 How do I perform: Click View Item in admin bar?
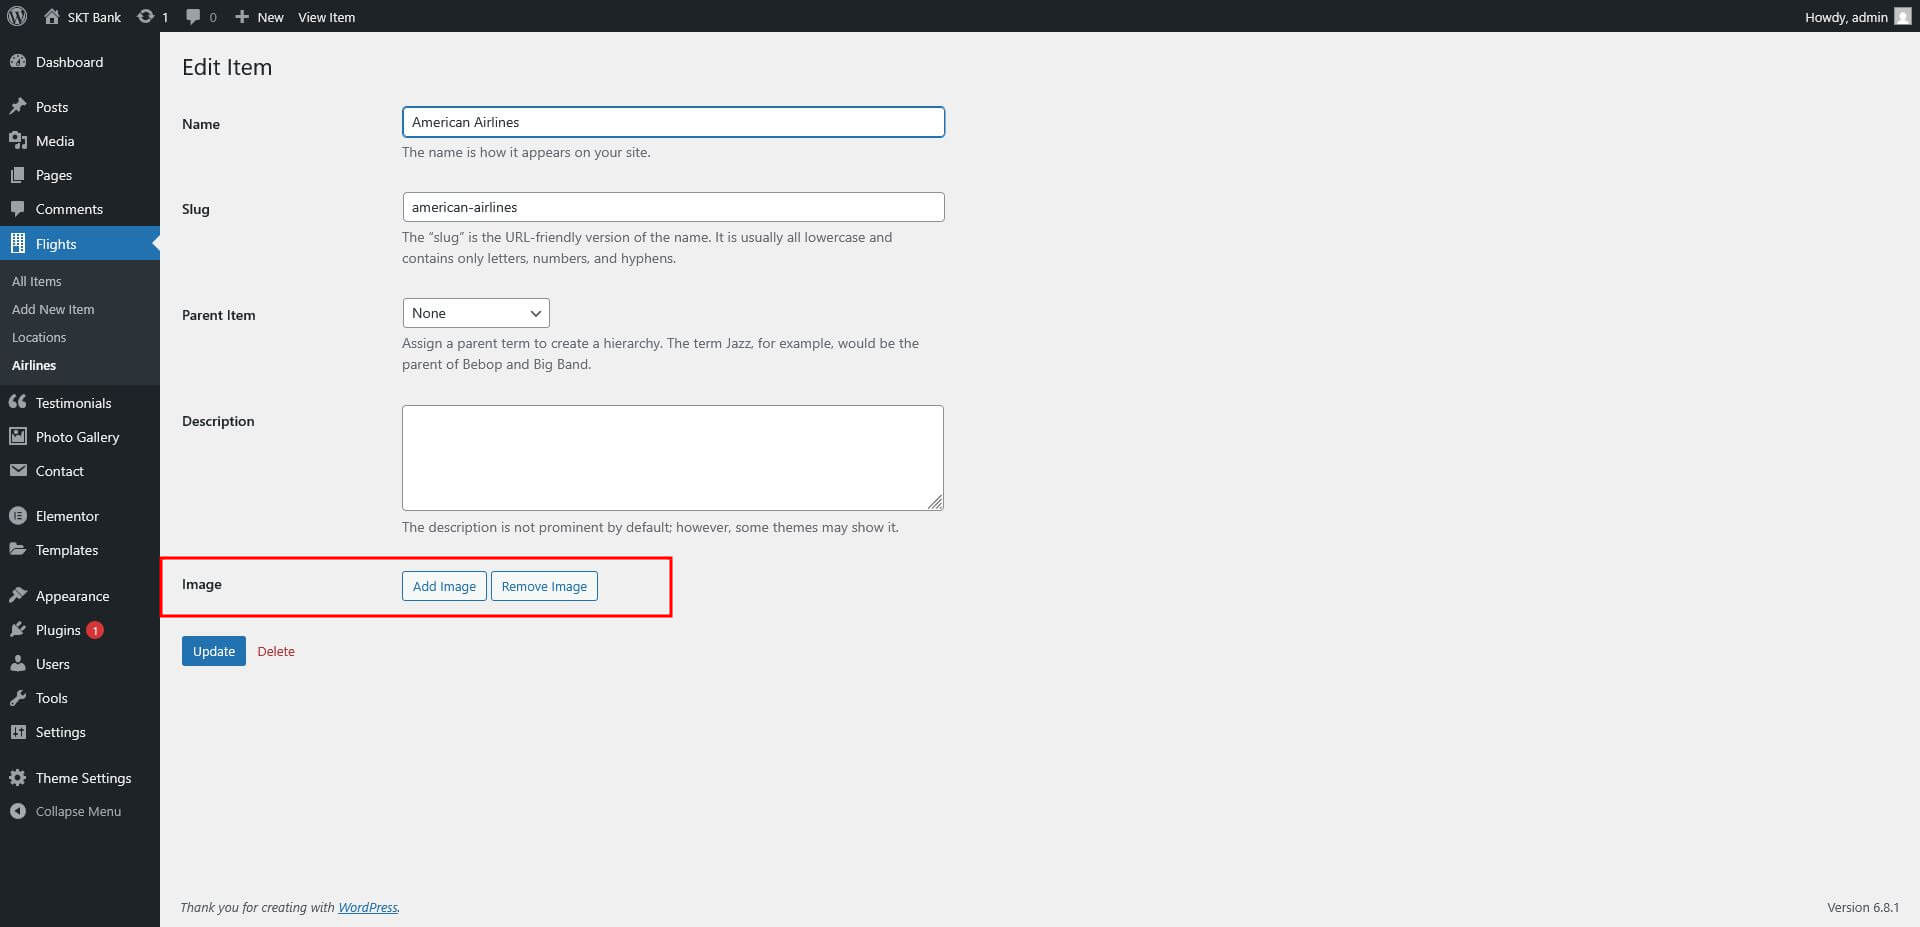tap(326, 17)
